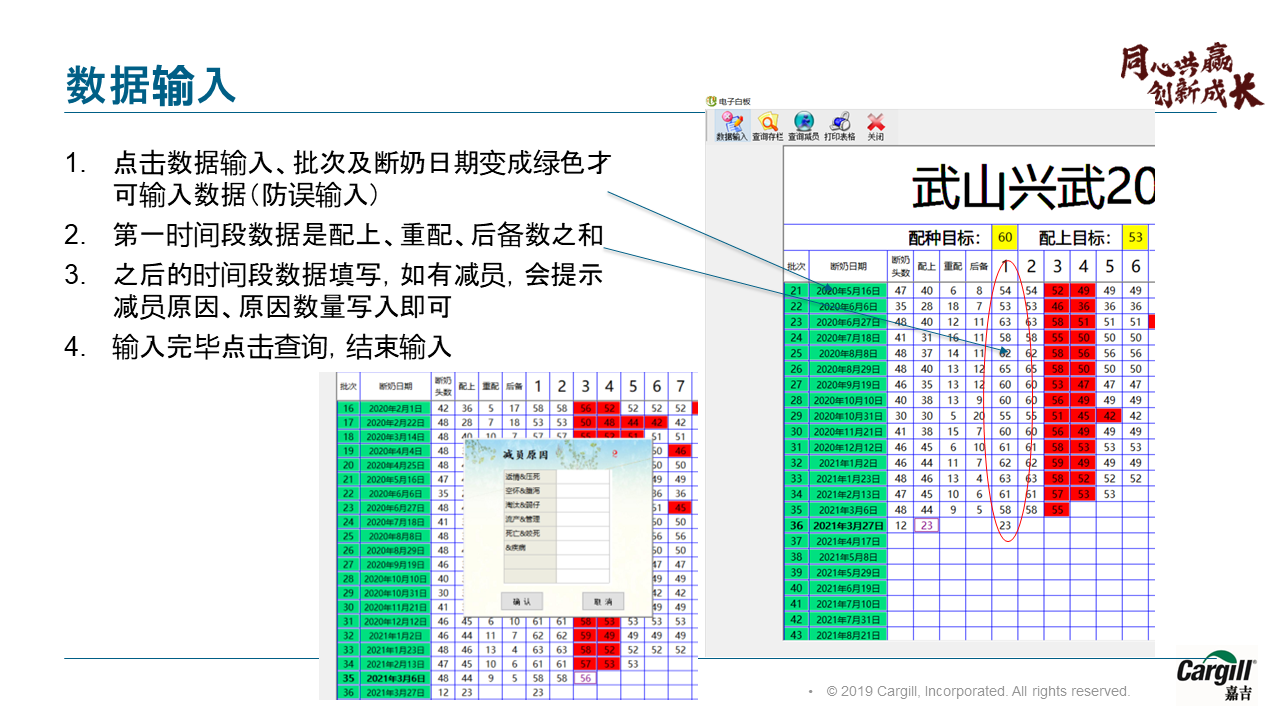Image resolution: width=1280 pixels, height=720 pixels.
Task: Click 确认 button in 减员原因 dialog
Action: coord(522,601)
